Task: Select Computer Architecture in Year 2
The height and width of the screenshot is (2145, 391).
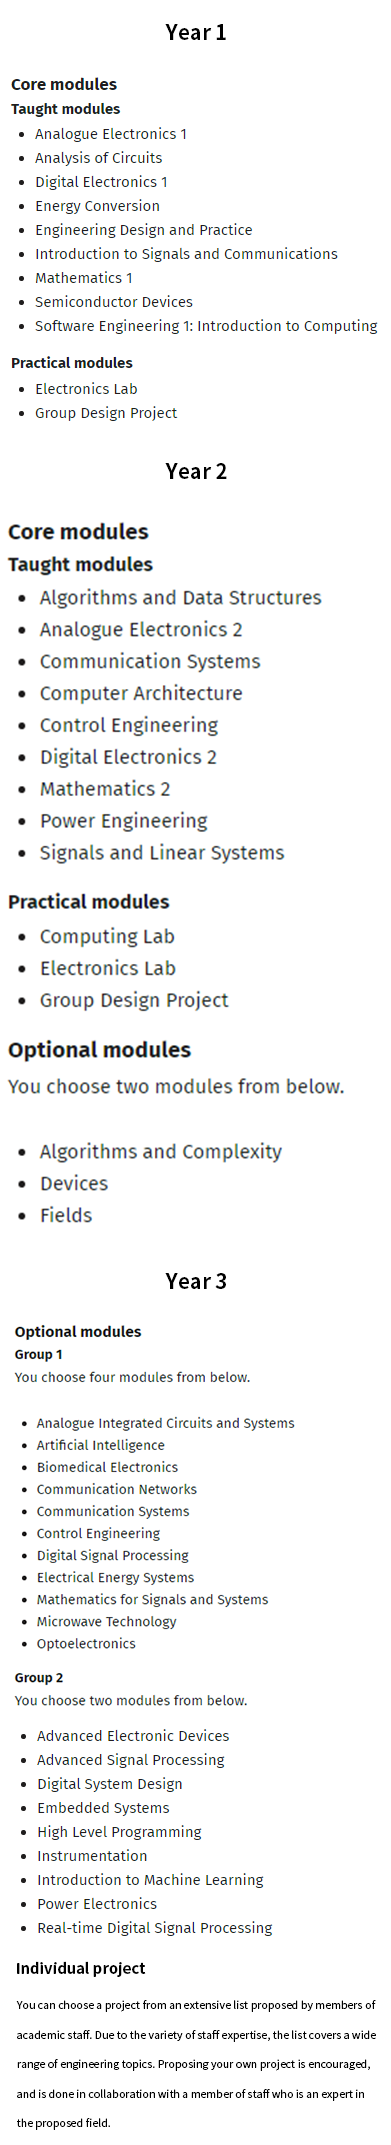Action: point(141,694)
